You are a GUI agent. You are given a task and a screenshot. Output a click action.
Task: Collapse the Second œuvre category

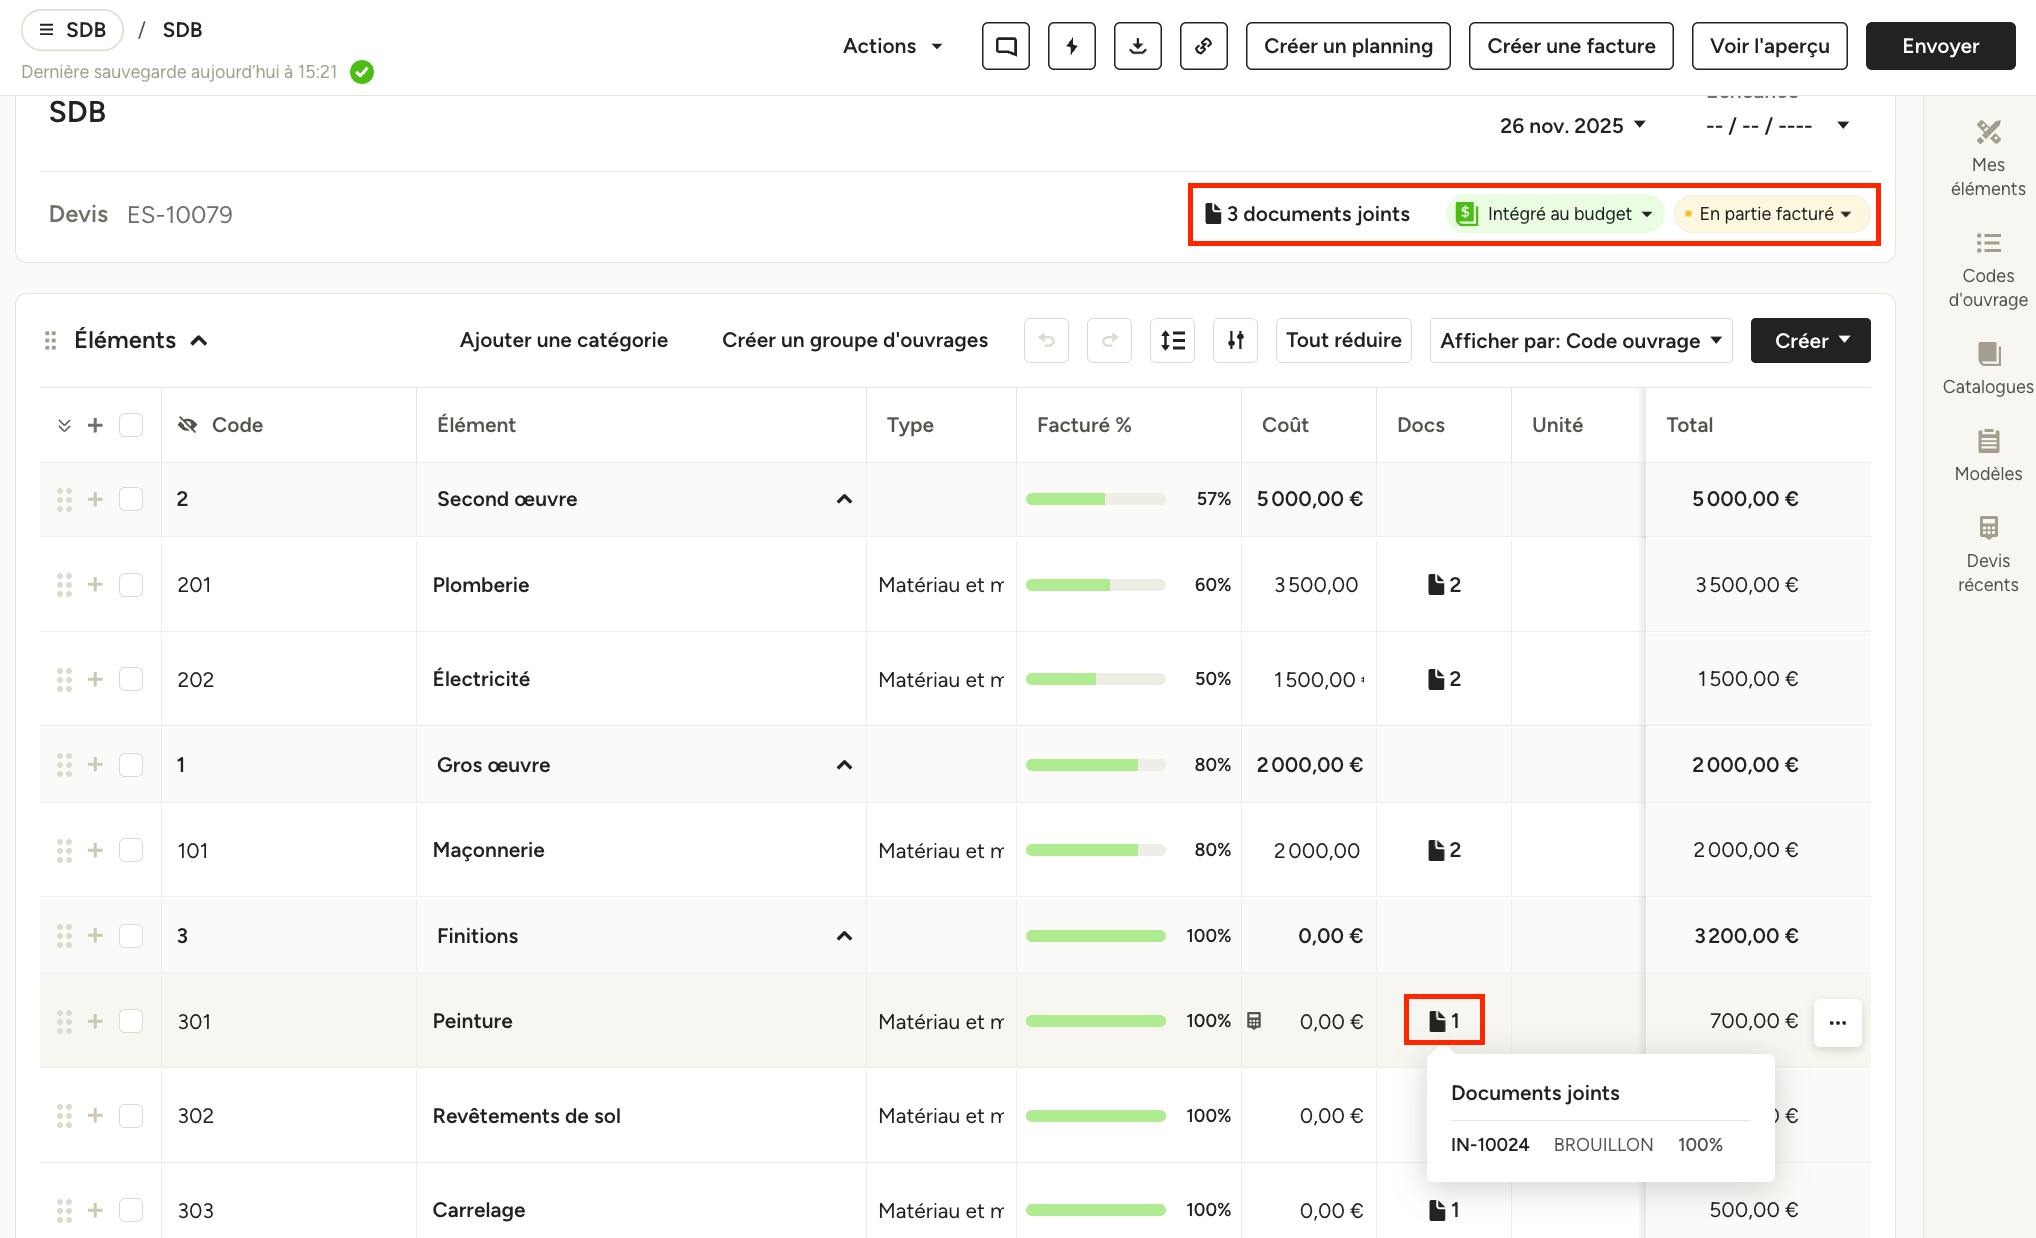click(x=844, y=499)
